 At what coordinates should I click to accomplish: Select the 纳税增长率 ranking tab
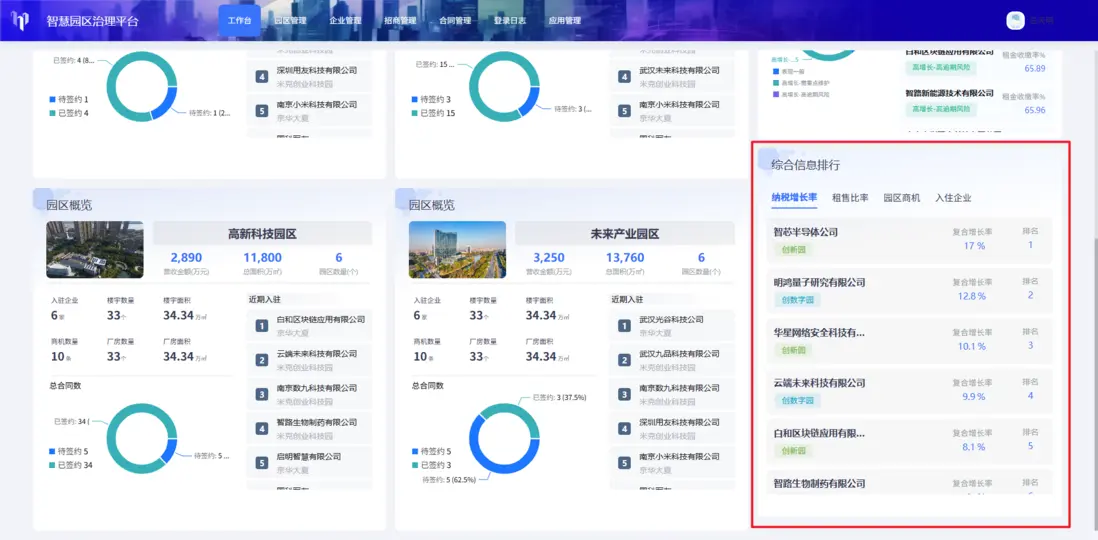(x=794, y=198)
